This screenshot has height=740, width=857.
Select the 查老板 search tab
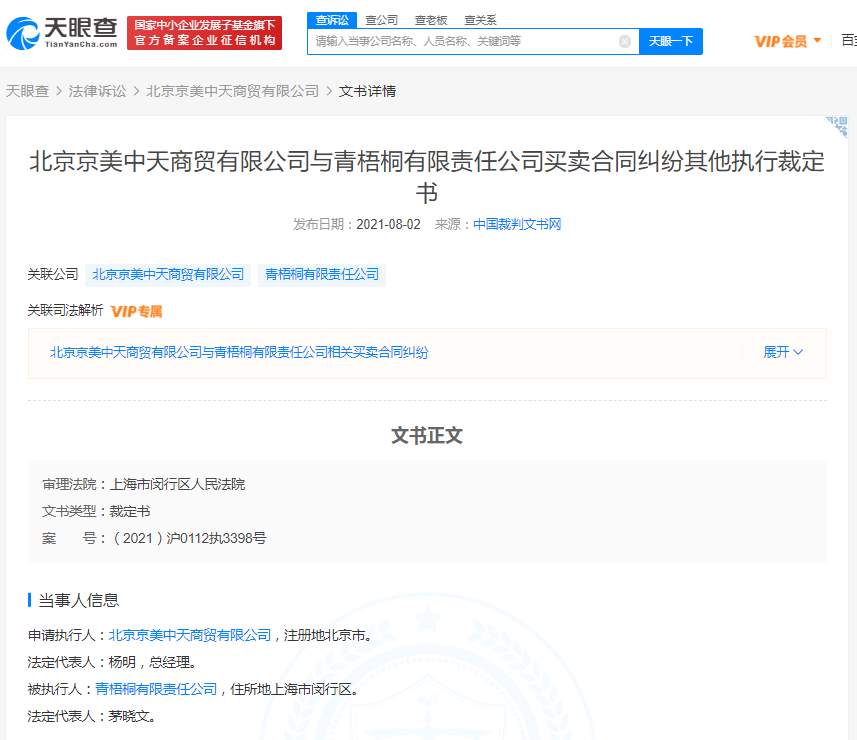431,19
